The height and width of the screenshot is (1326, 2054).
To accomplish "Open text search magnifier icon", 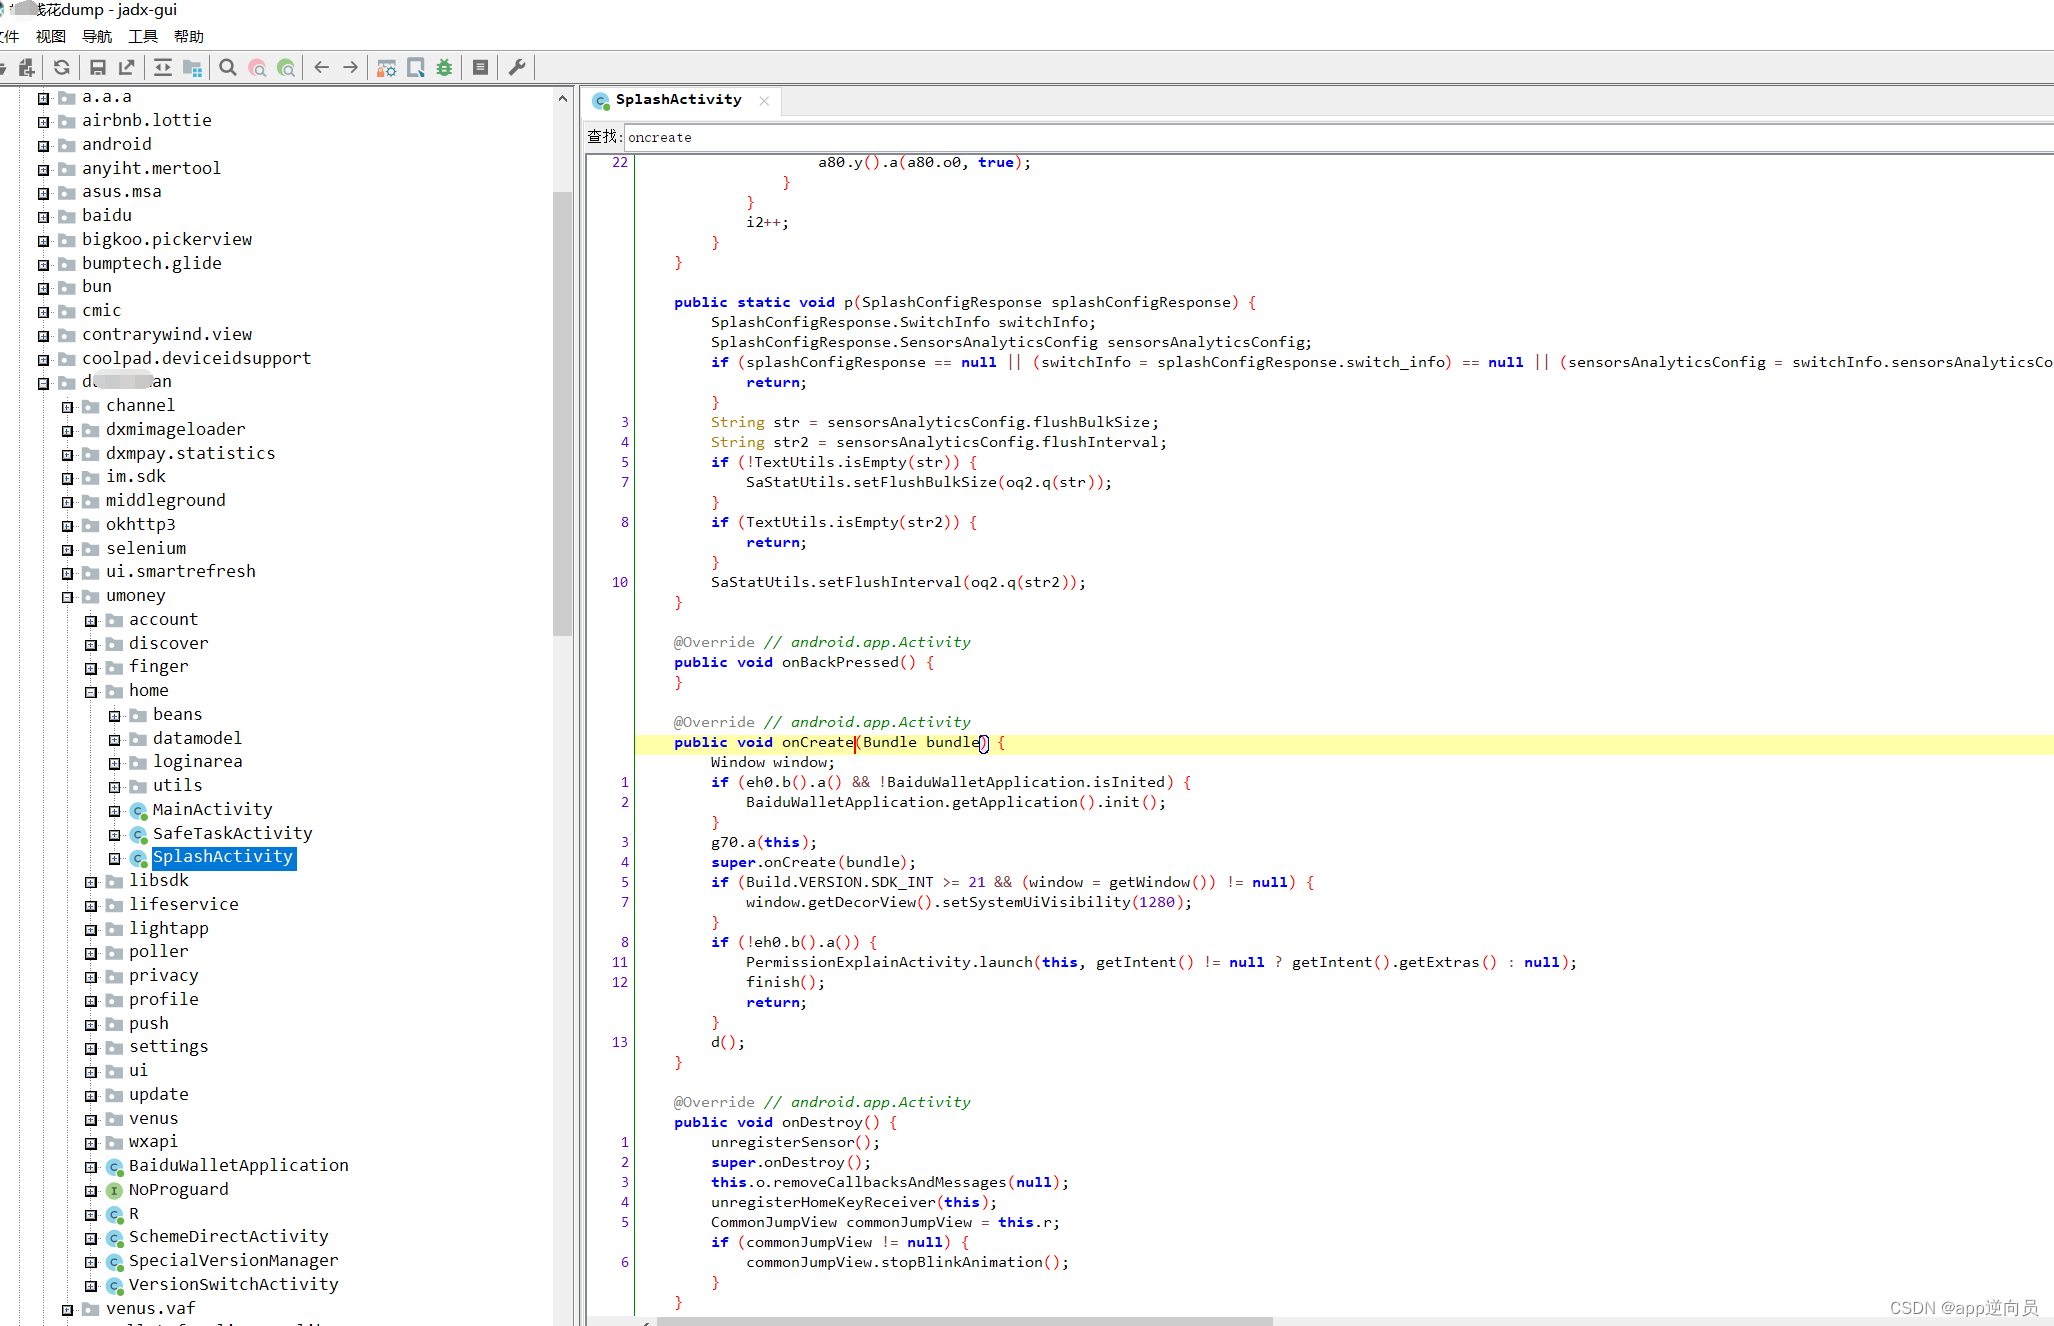I will pos(228,67).
